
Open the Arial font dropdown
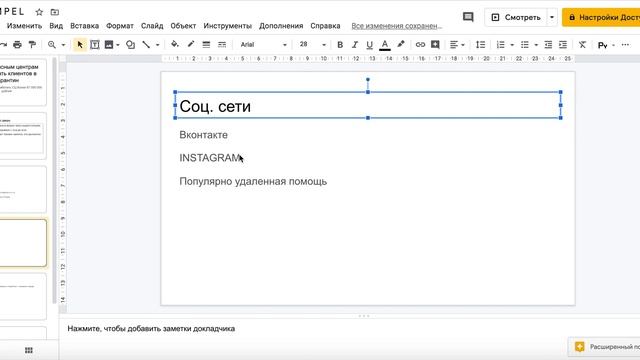pos(263,44)
